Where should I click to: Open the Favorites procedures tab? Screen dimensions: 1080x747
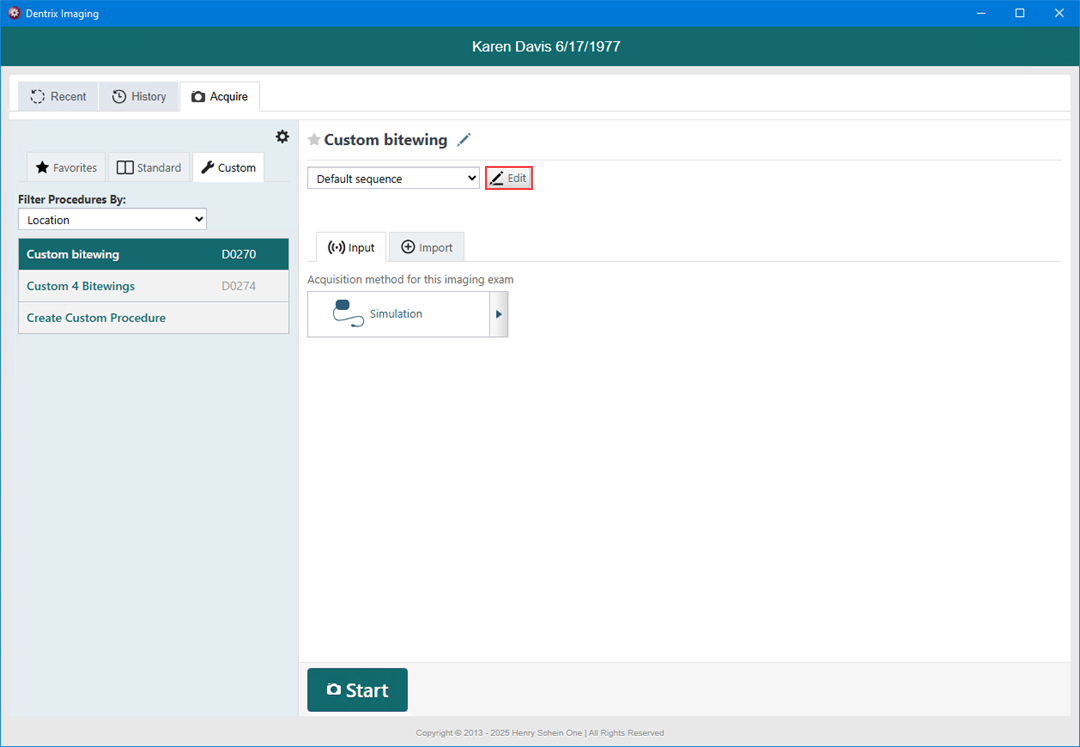coord(67,168)
